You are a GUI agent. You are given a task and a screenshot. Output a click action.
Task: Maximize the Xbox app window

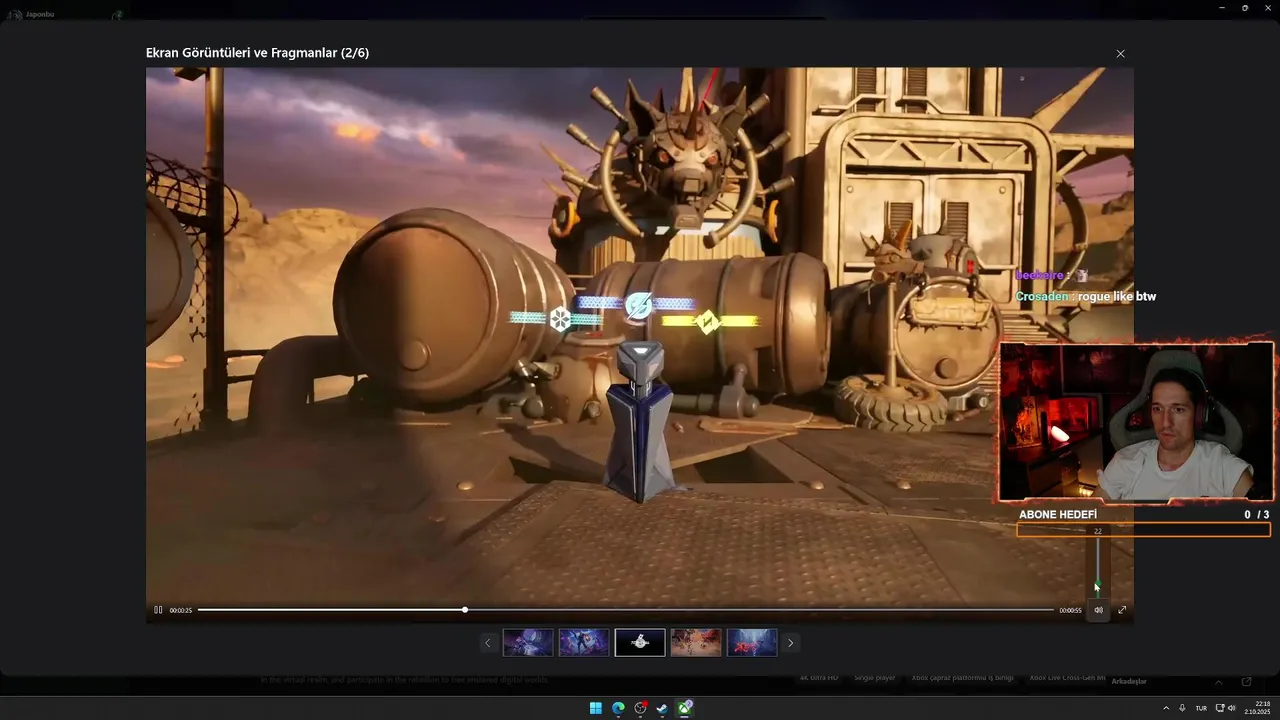[1245, 8]
